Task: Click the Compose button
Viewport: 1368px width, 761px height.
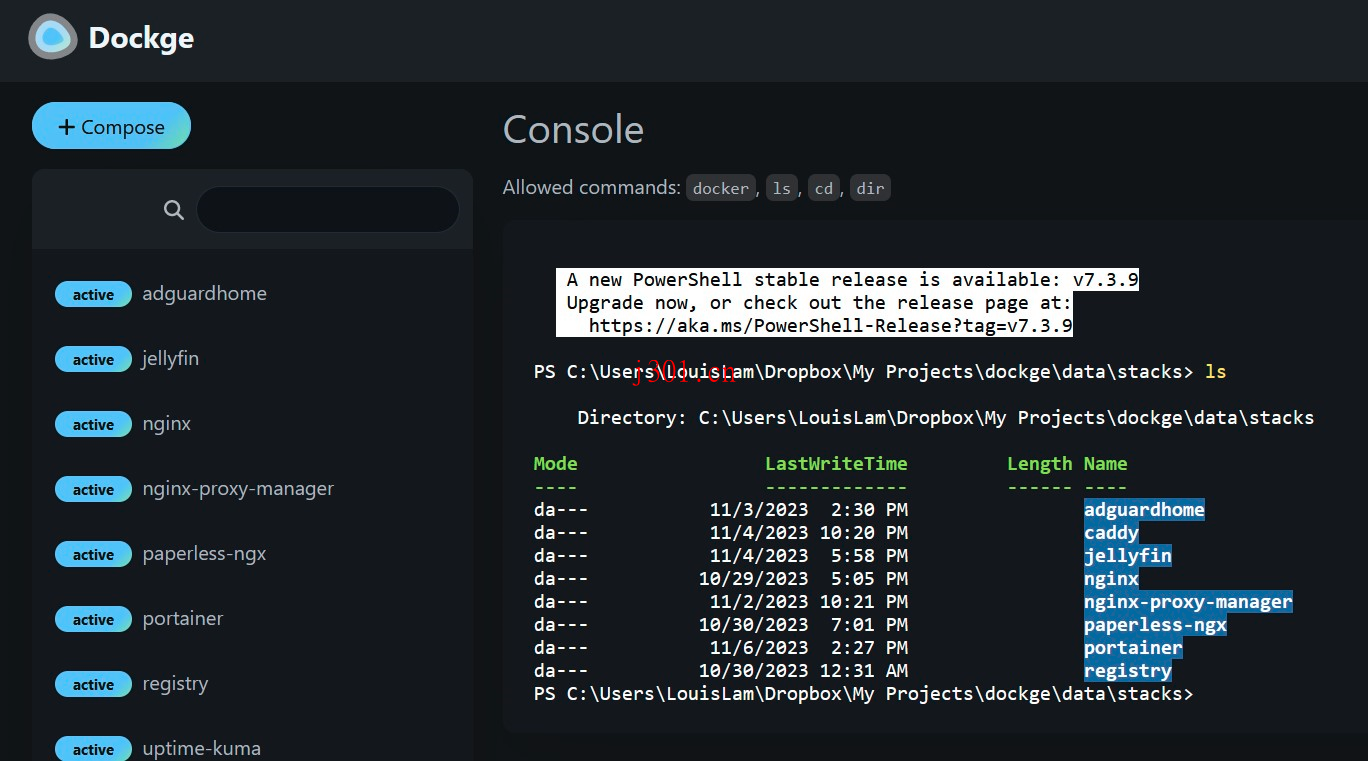Action: pyautogui.click(x=111, y=126)
